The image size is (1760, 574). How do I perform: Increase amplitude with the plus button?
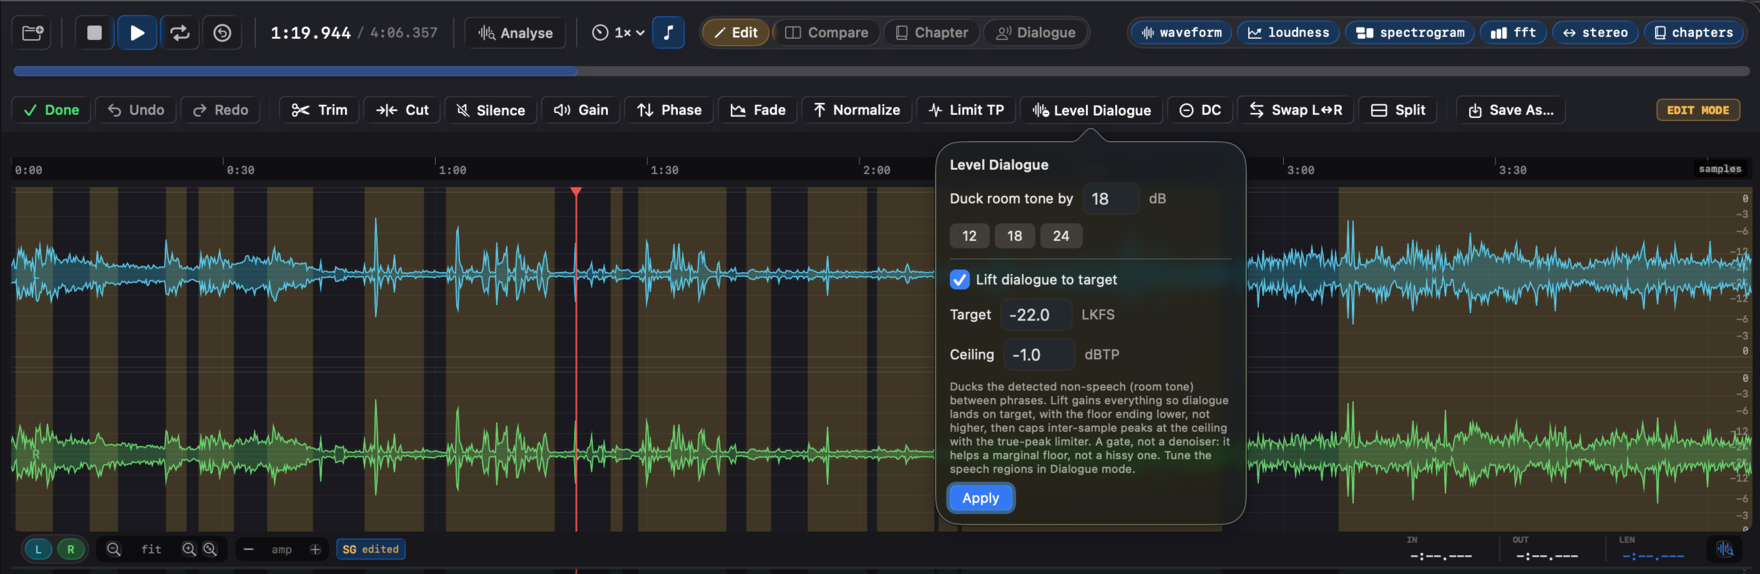(315, 549)
